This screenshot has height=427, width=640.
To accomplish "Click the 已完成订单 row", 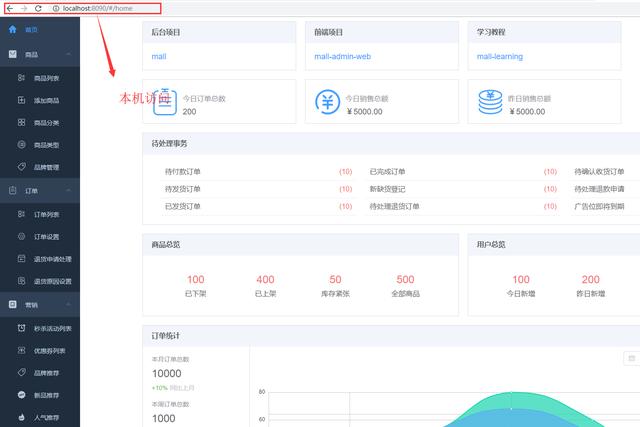I will pyautogui.click(x=463, y=171).
